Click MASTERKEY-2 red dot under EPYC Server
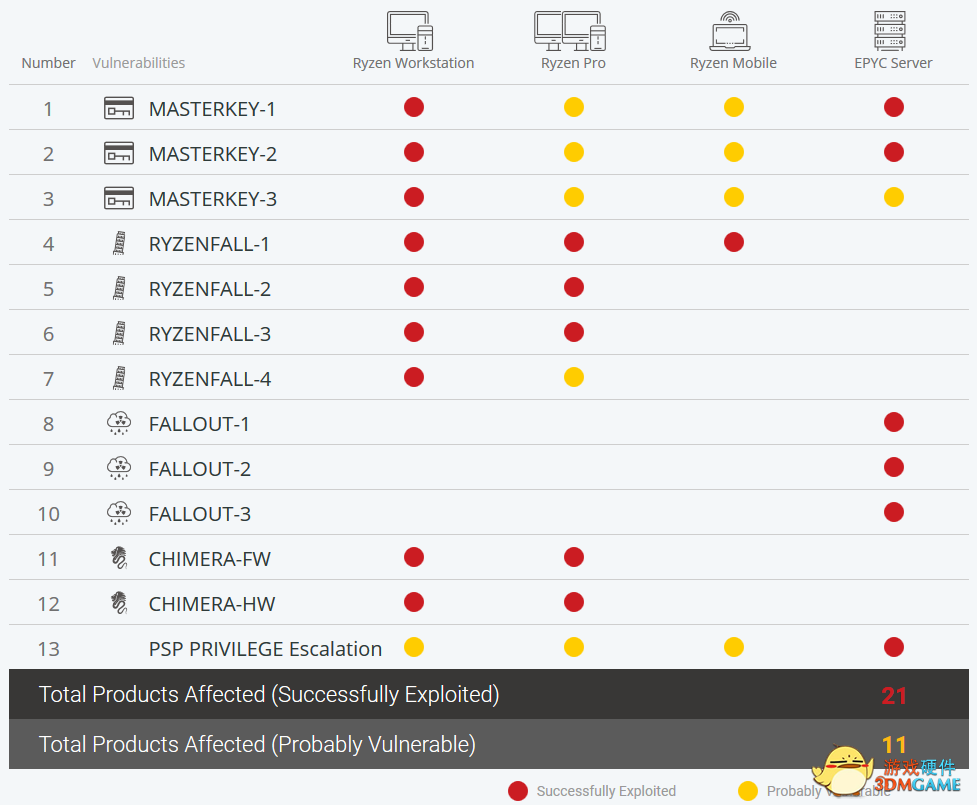The height and width of the screenshot is (805, 977). pyautogui.click(x=894, y=152)
